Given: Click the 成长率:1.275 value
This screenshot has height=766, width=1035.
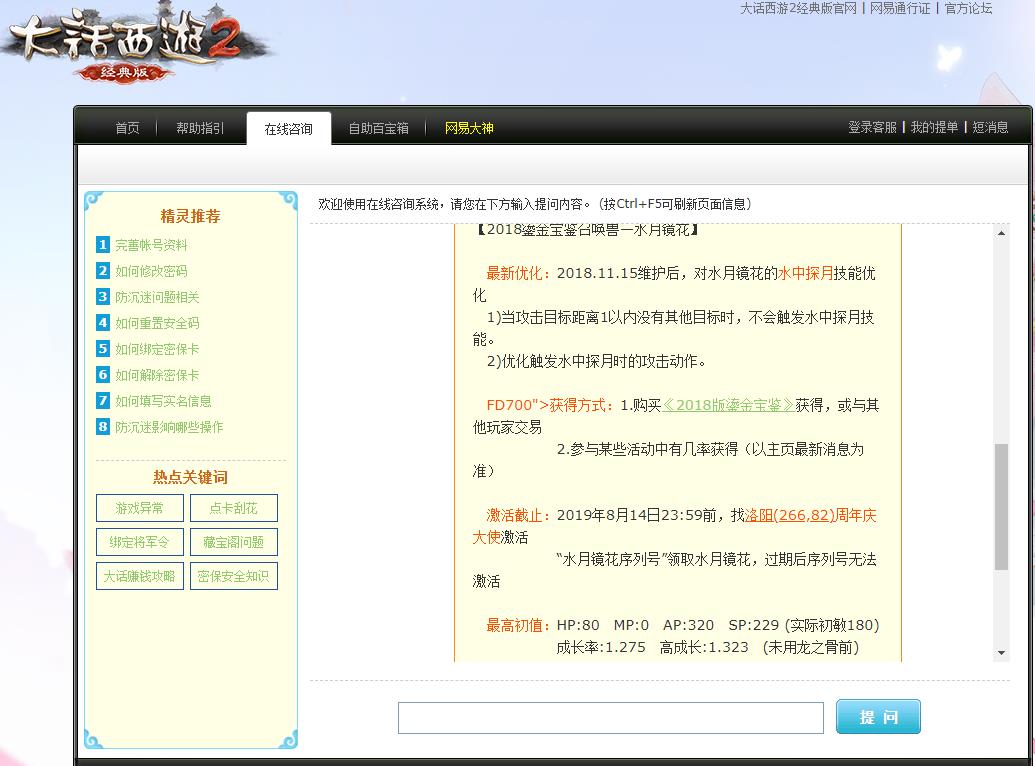Looking at the screenshot, I should coord(601,647).
